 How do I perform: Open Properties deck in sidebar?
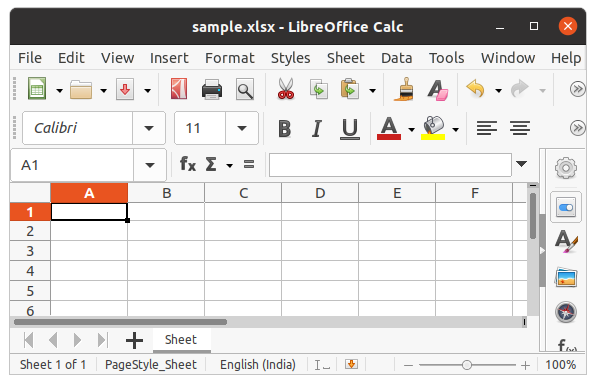[566, 208]
